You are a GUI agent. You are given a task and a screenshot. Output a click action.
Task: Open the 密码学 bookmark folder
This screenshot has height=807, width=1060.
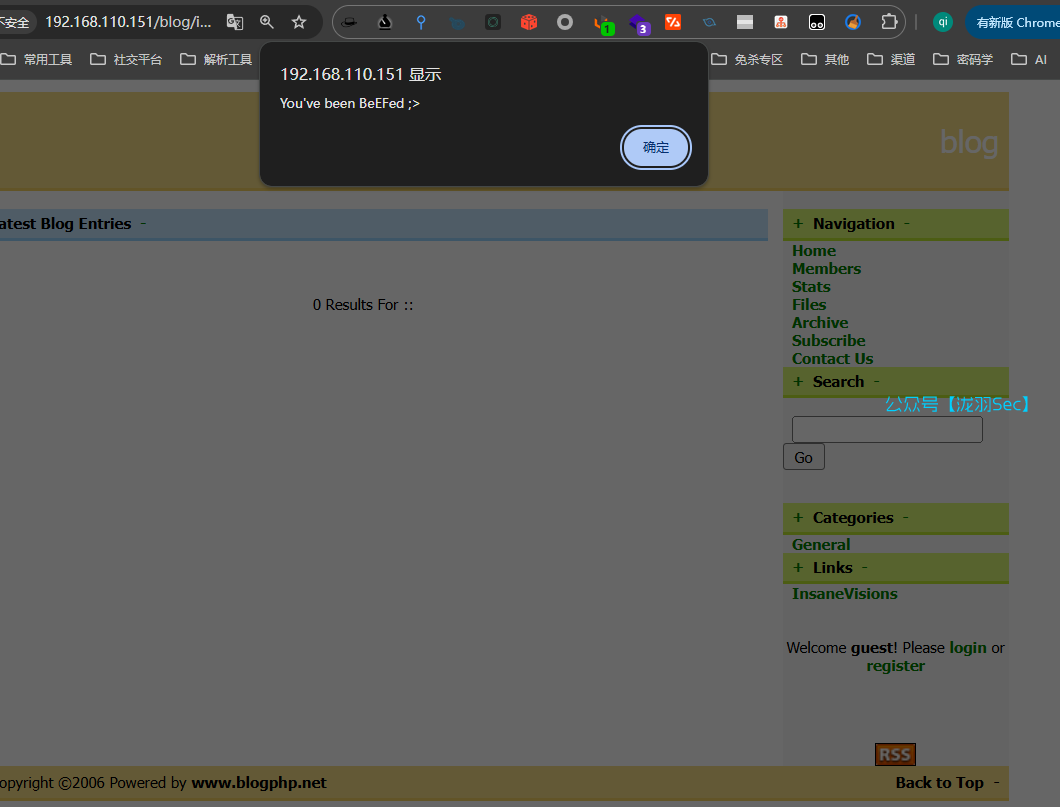pyautogui.click(x=963, y=59)
